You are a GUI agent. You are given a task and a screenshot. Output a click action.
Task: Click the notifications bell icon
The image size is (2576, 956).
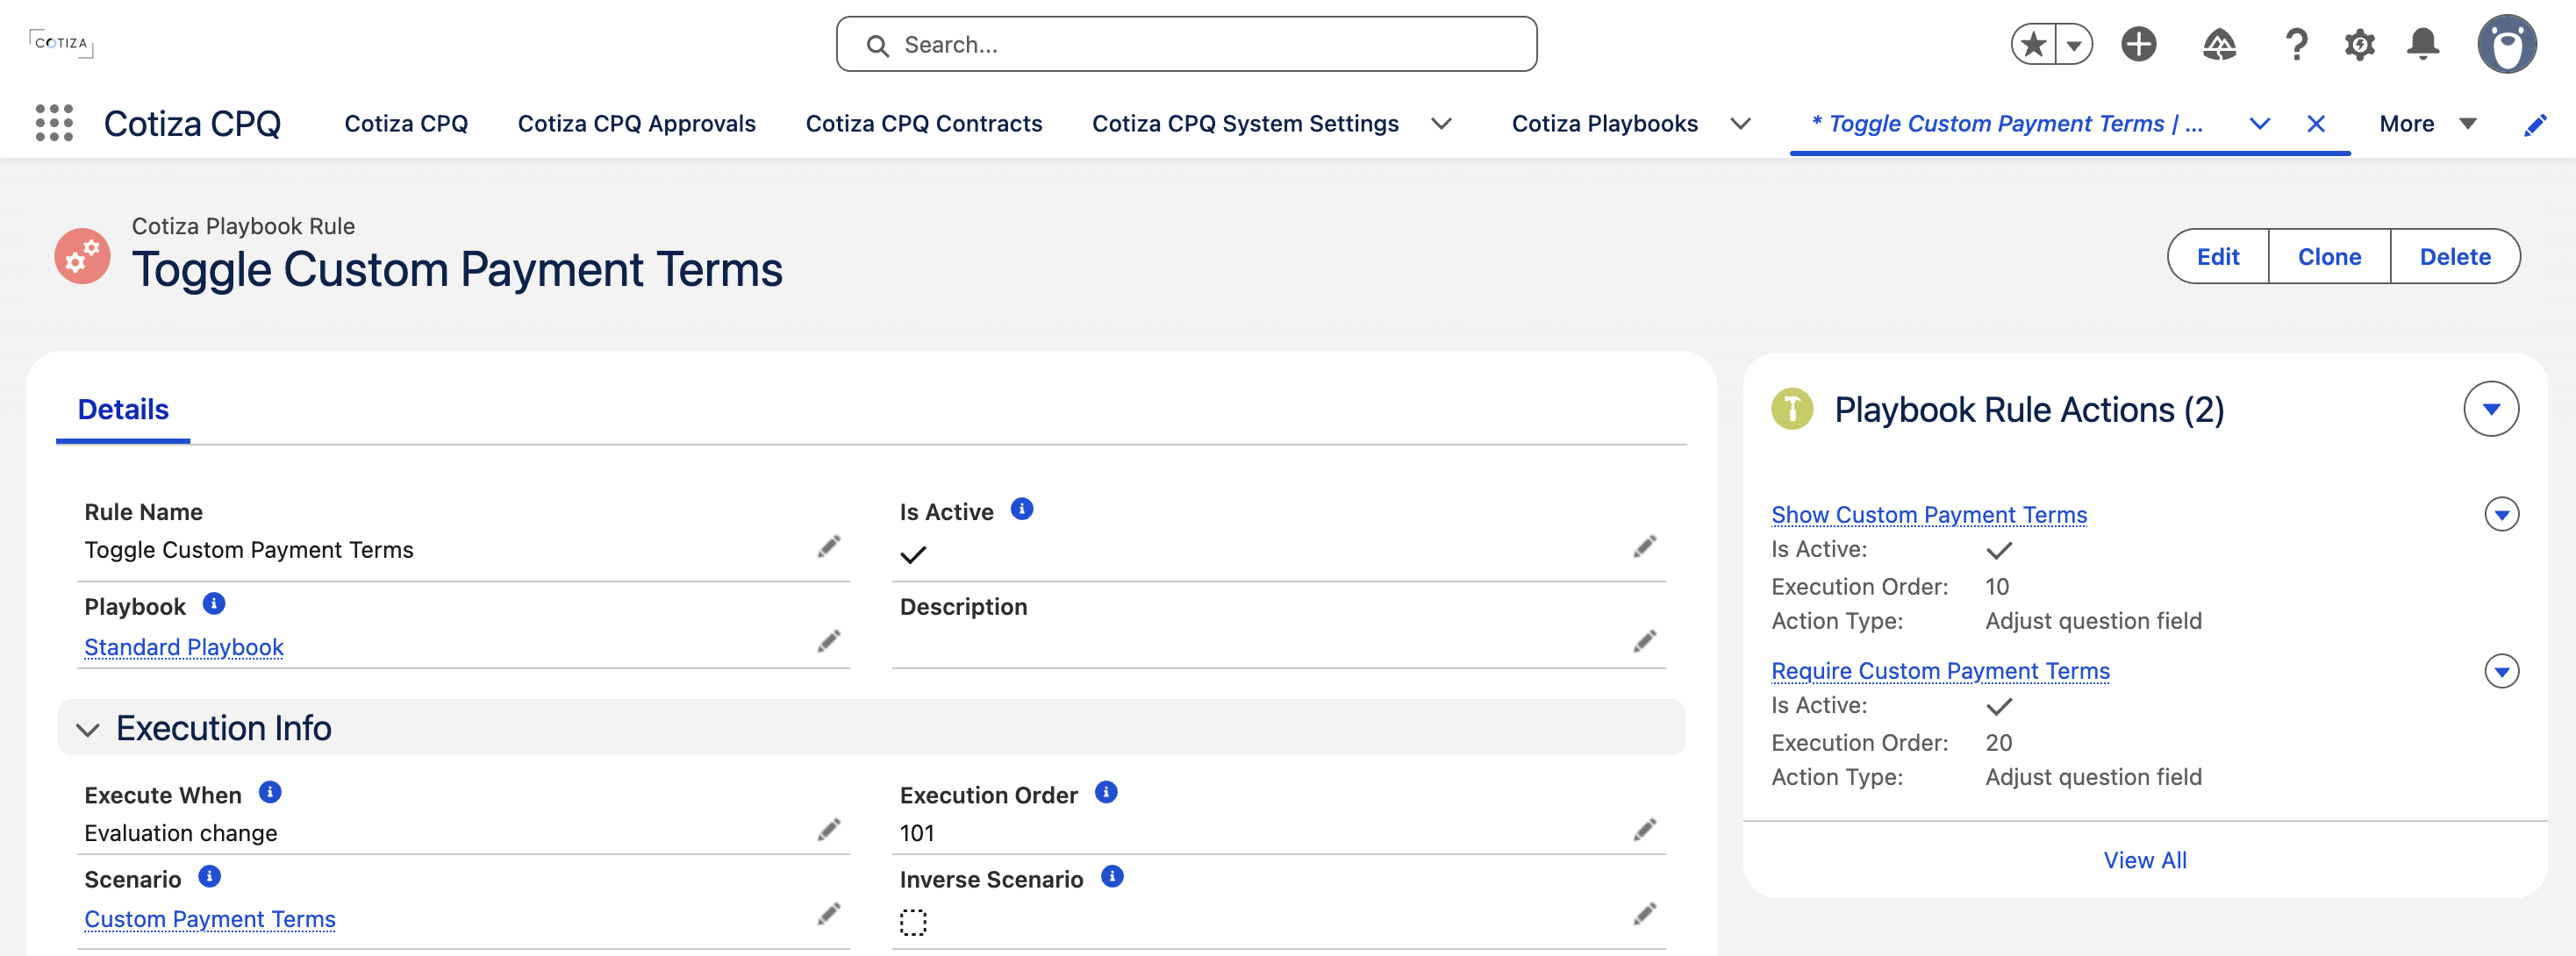(2422, 44)
